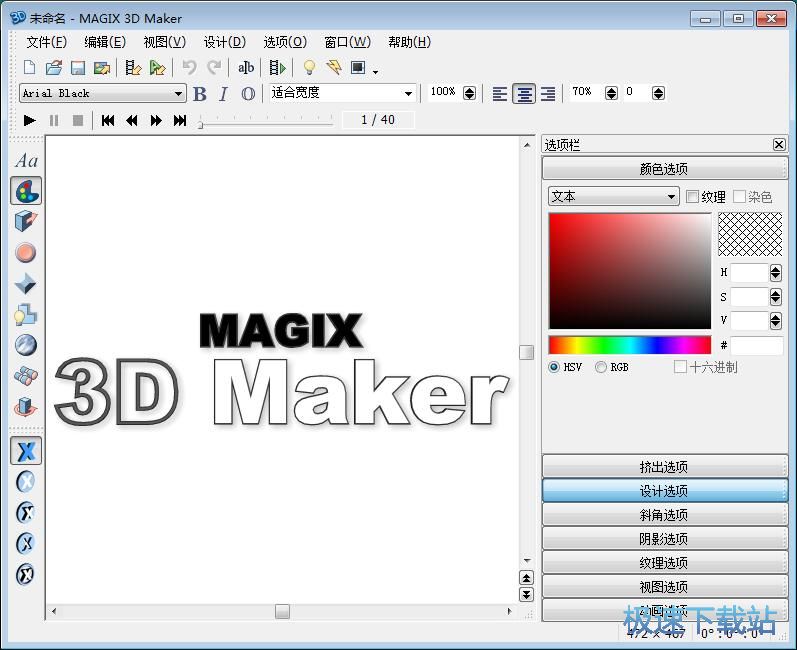
Task: Align text right
Action: pos(548,94)
